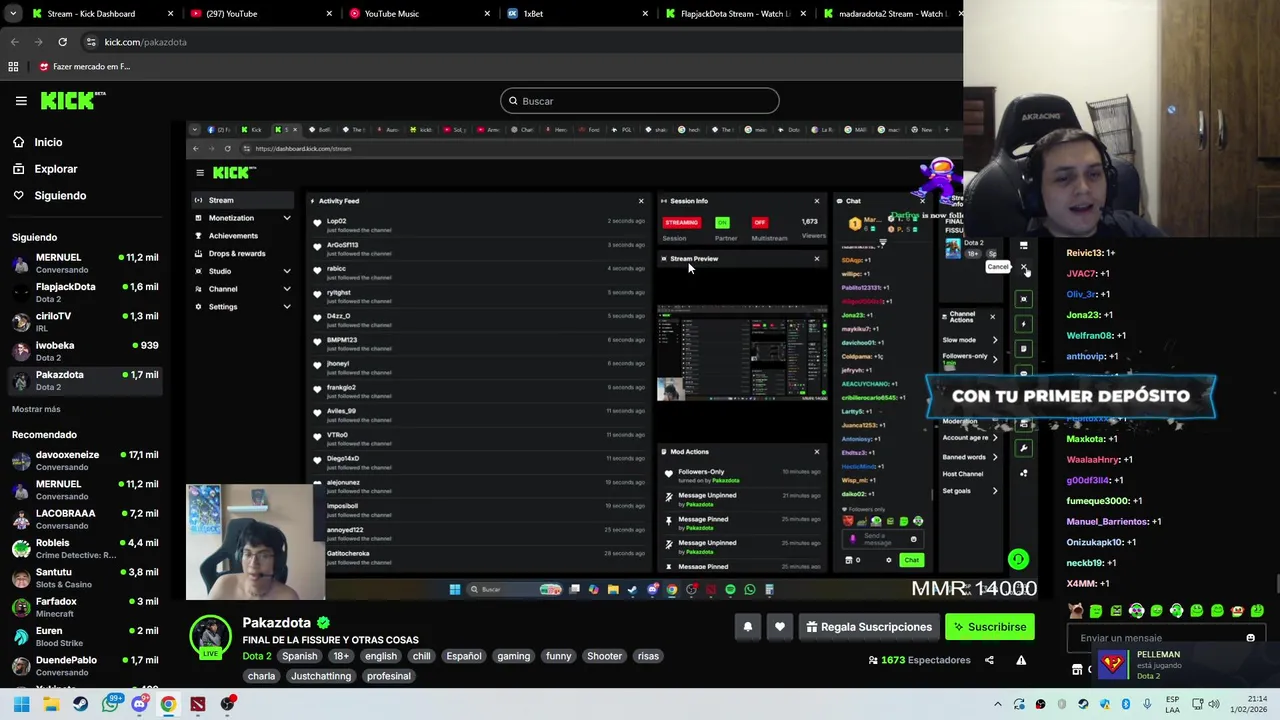Open Fazer mercado bookmark

point(85,67)
